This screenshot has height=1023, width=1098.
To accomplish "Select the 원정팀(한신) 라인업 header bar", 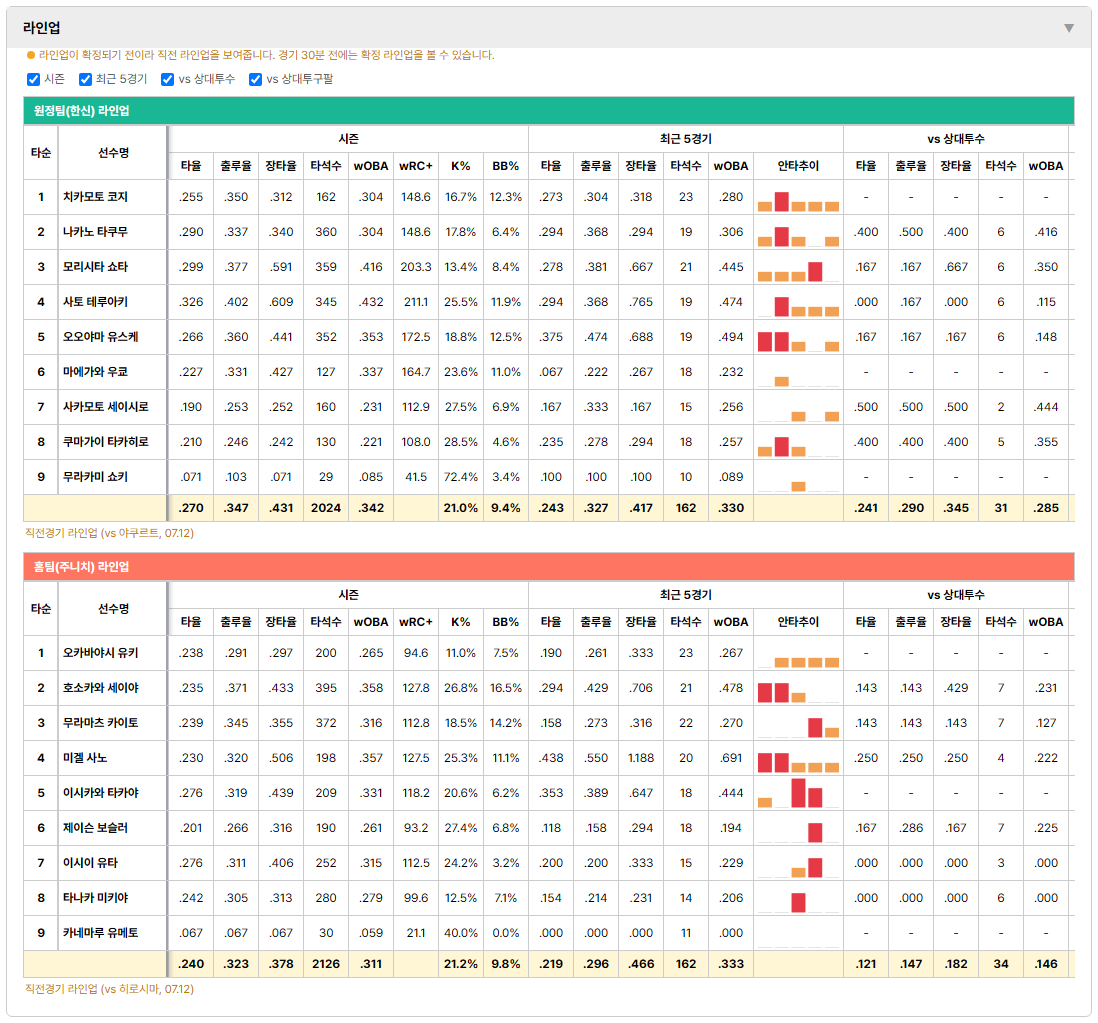I will coord(549,111).
